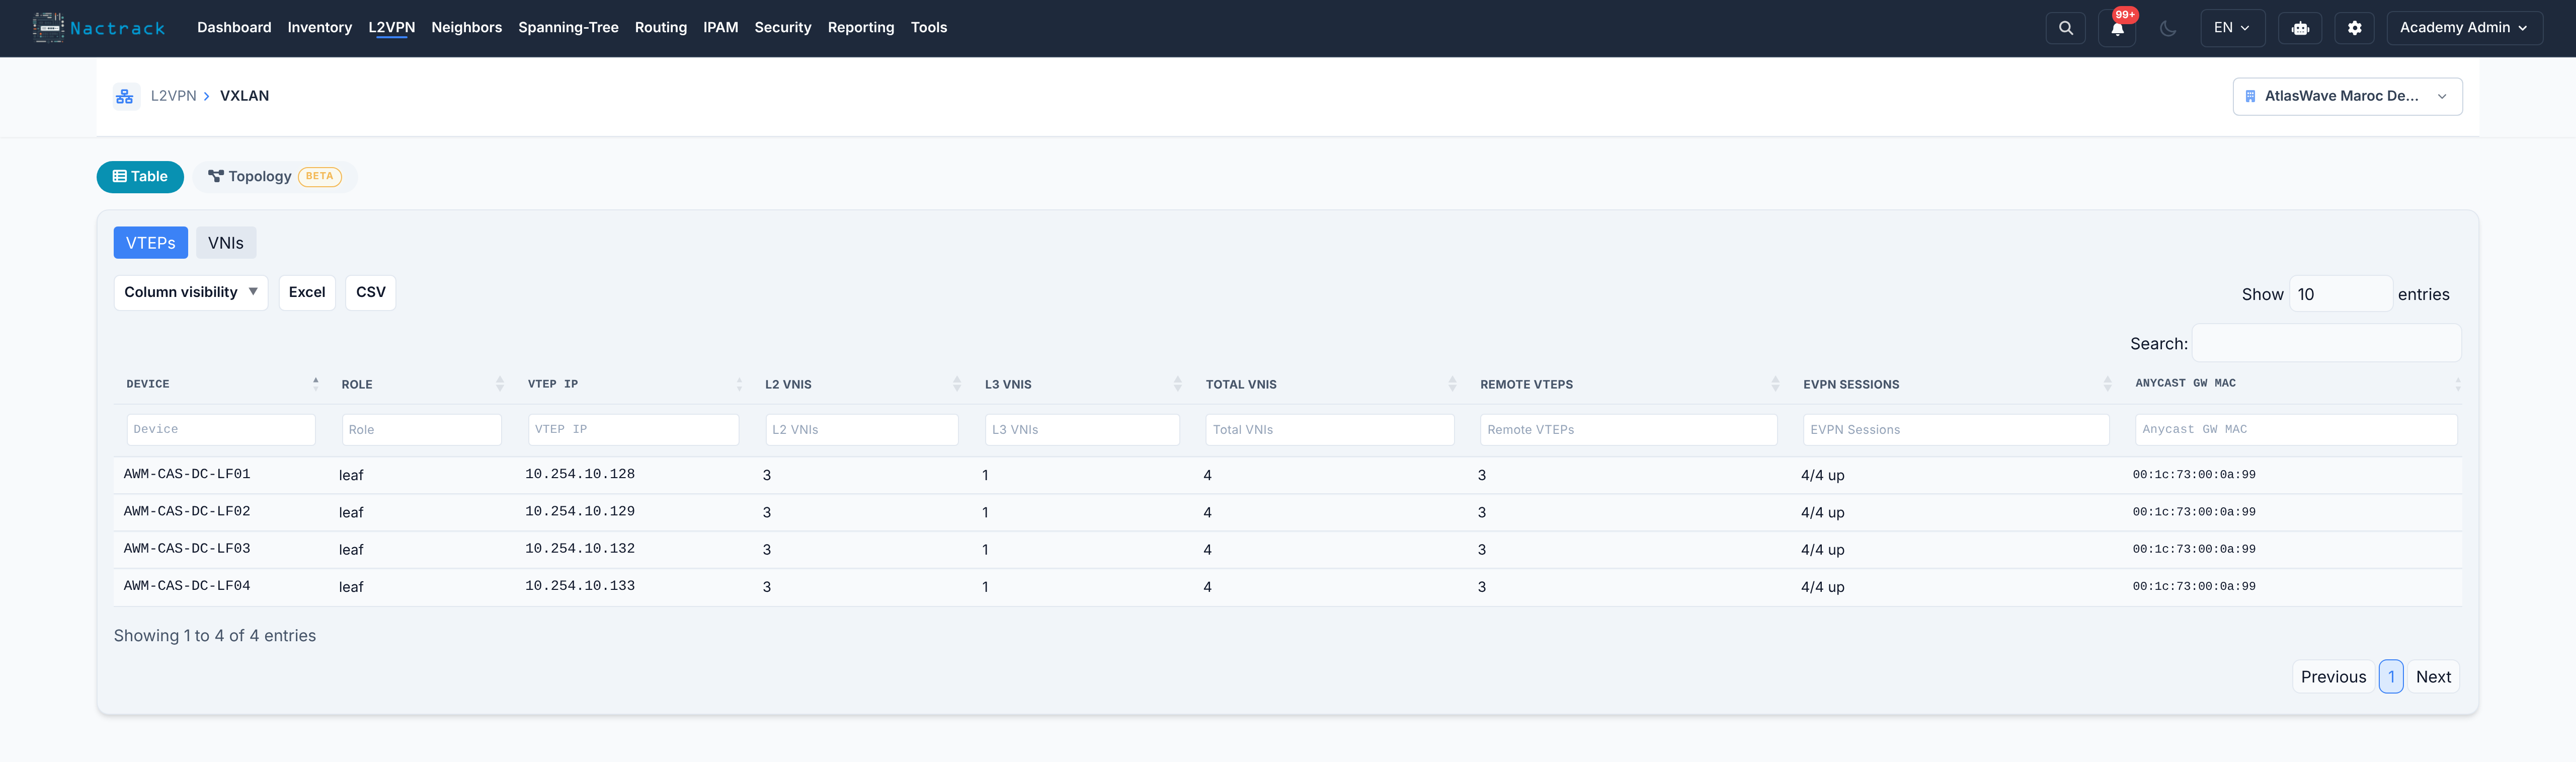This screenshot has width=2576, height=762.
Task: Click the Anycast GW MAC filter field
Action: click(2296, 429)
